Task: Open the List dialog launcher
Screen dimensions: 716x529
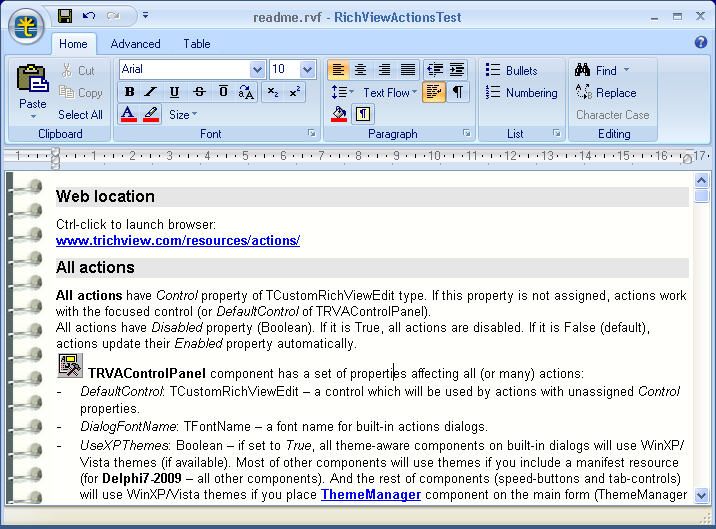Action: point(557,133)
